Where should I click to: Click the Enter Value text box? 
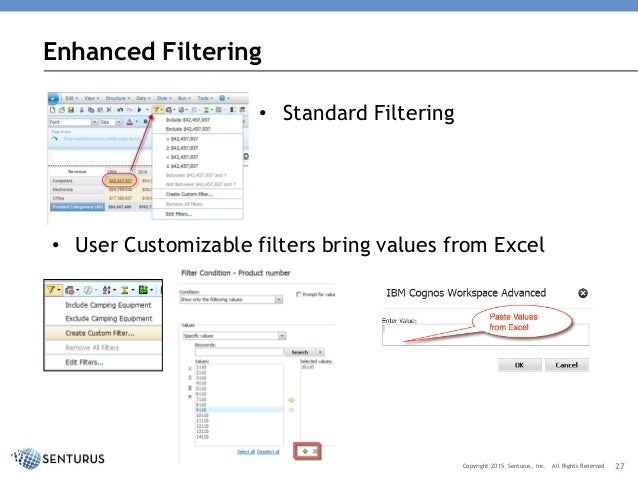pyautogui.click(x=485, y=335)
